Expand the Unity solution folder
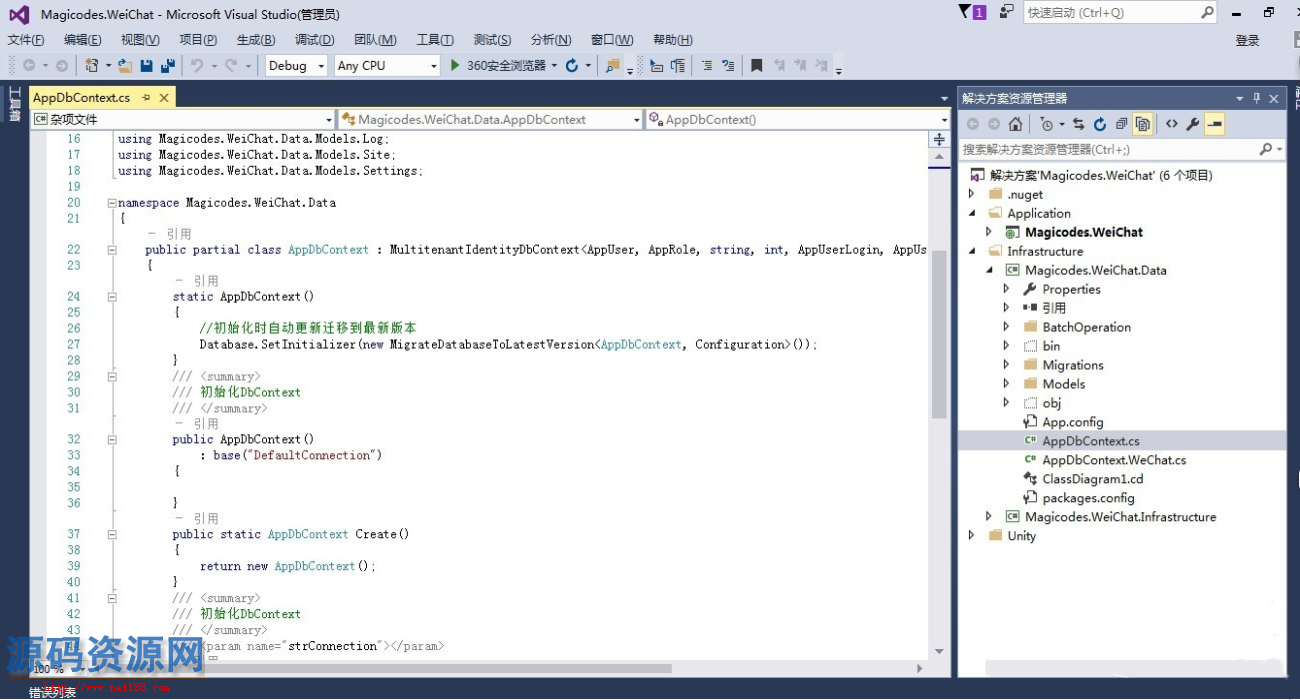Image resolution: width=1300 pixels, height=700 pixels. coord(971,536)
